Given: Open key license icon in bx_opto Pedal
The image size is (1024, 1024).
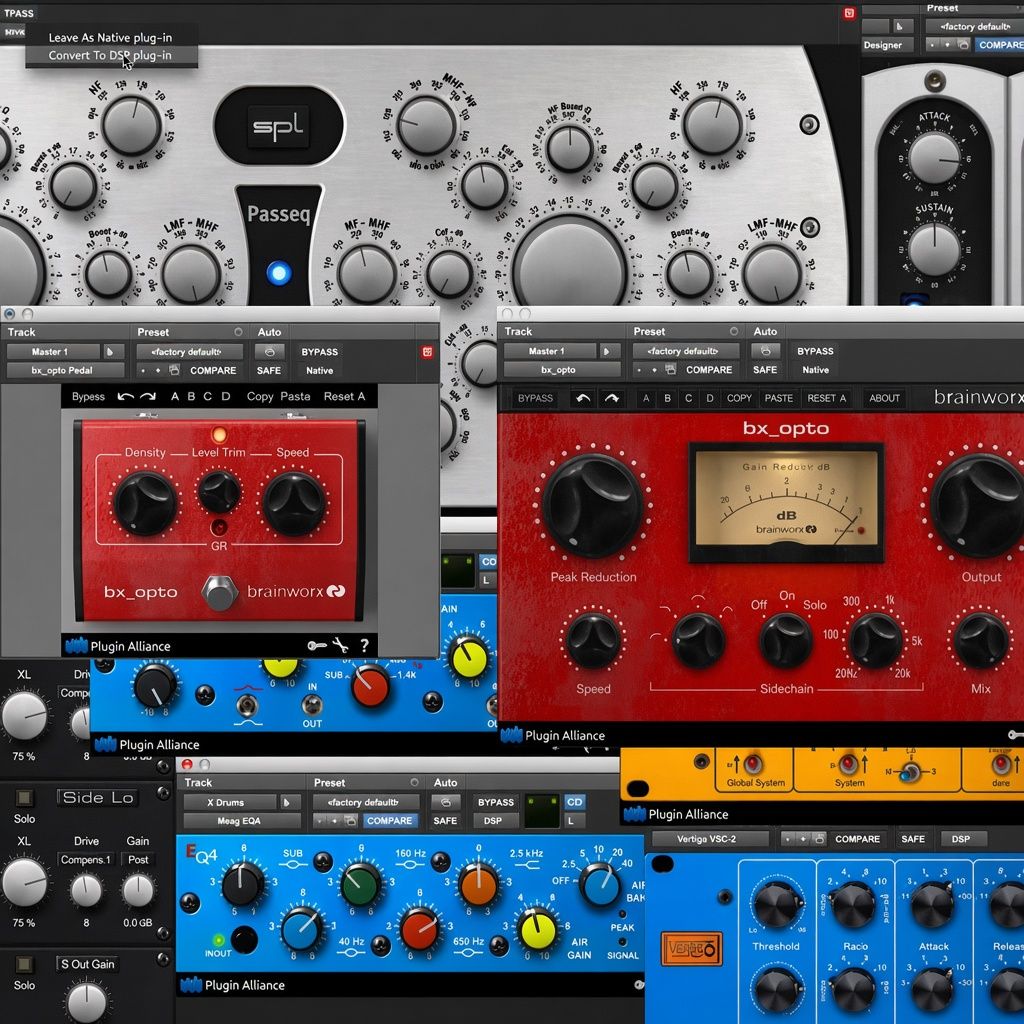Looking at the screenshot, I should (317, 646).
